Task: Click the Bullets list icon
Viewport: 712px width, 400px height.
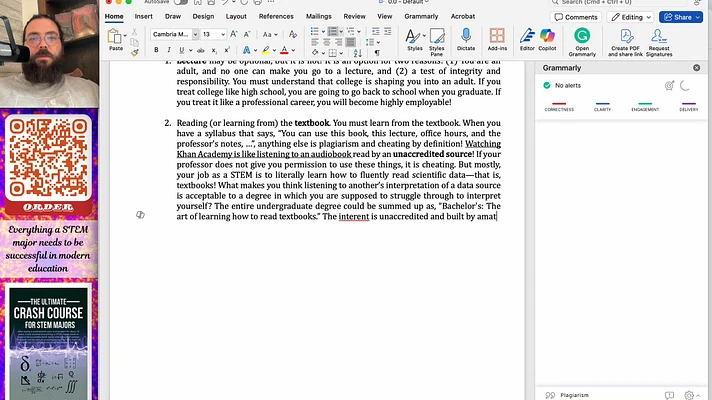Action: pyautogui.click(x=314, y=31)
